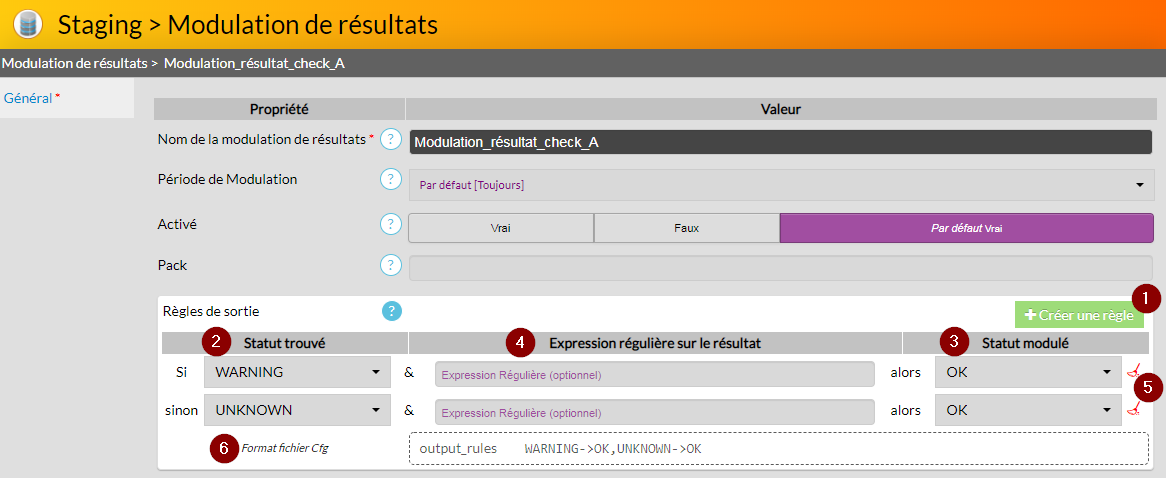Open the UNKNOWN found-status dropdown
1166x478 pixels.
297,410
